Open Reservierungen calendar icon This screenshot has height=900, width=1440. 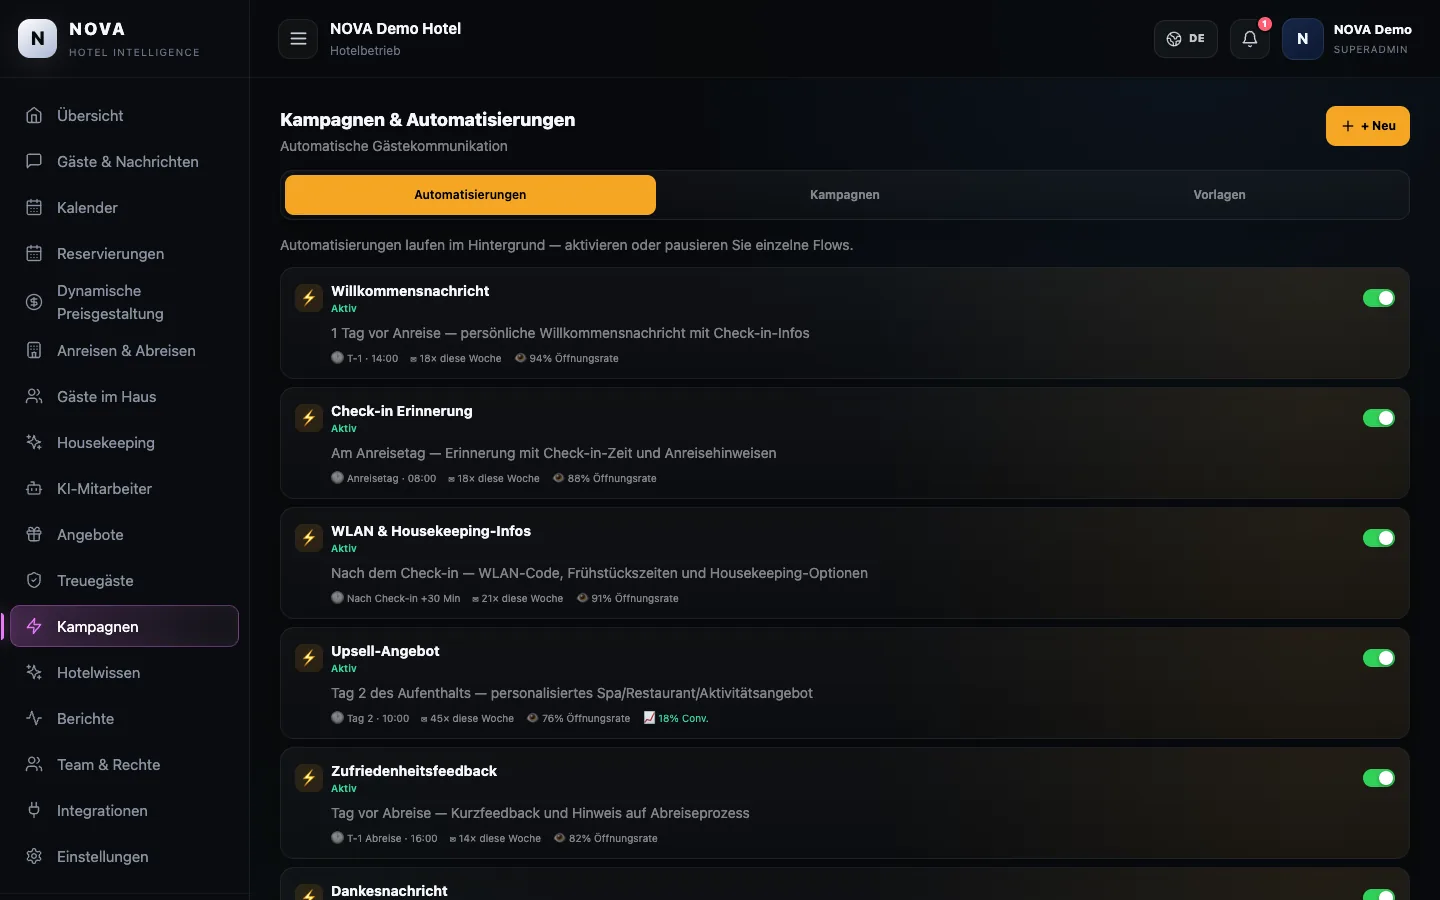(x=34, y=253)
